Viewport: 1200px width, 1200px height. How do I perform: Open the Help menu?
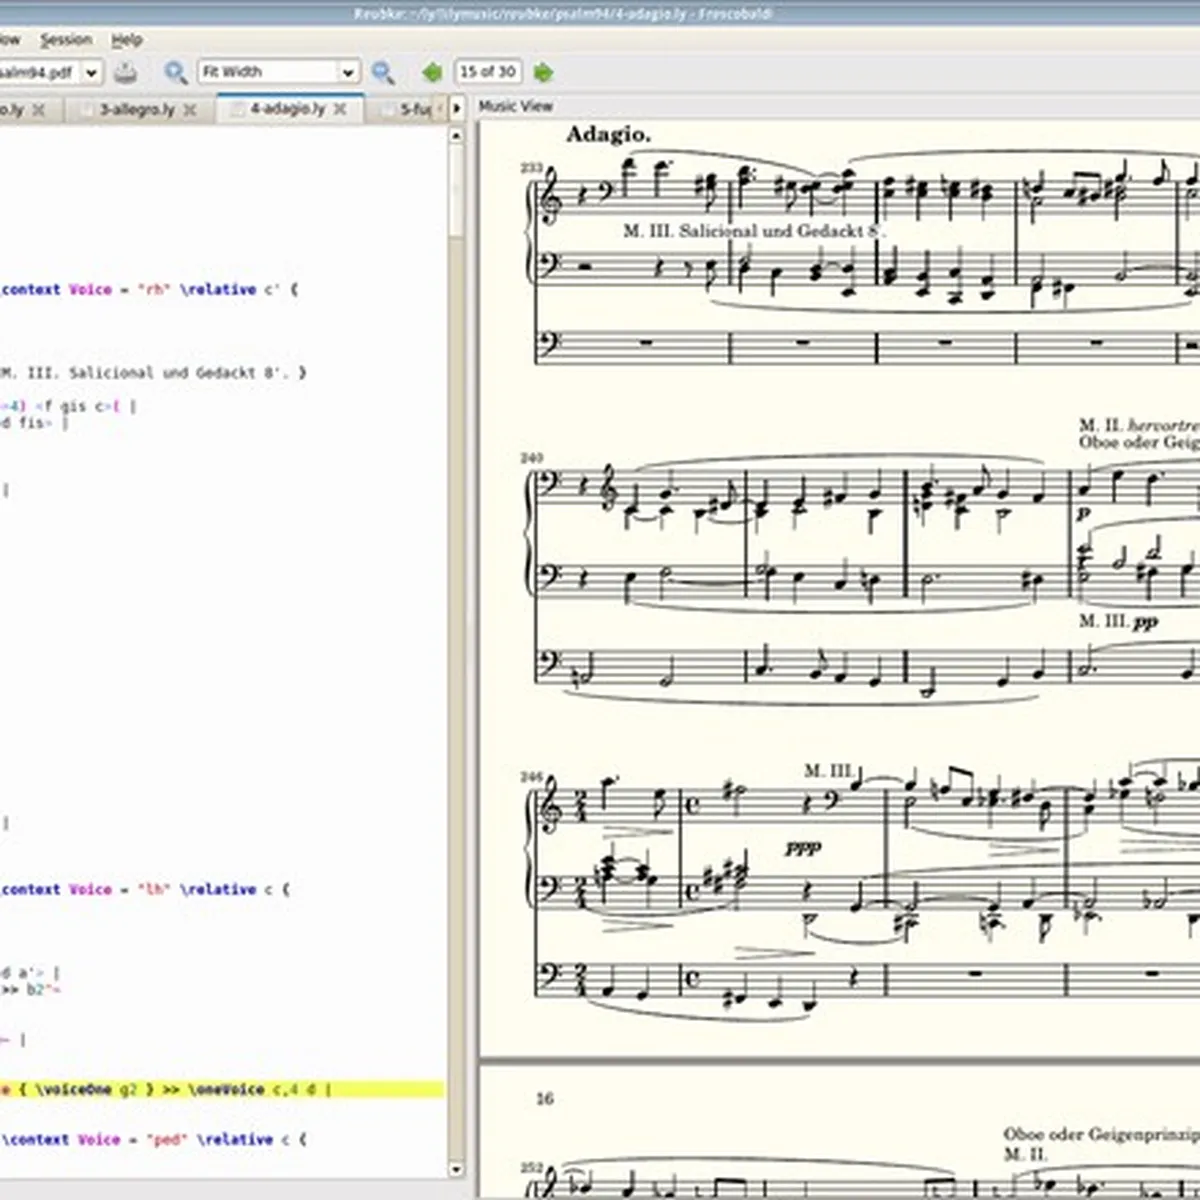point(127,40)
